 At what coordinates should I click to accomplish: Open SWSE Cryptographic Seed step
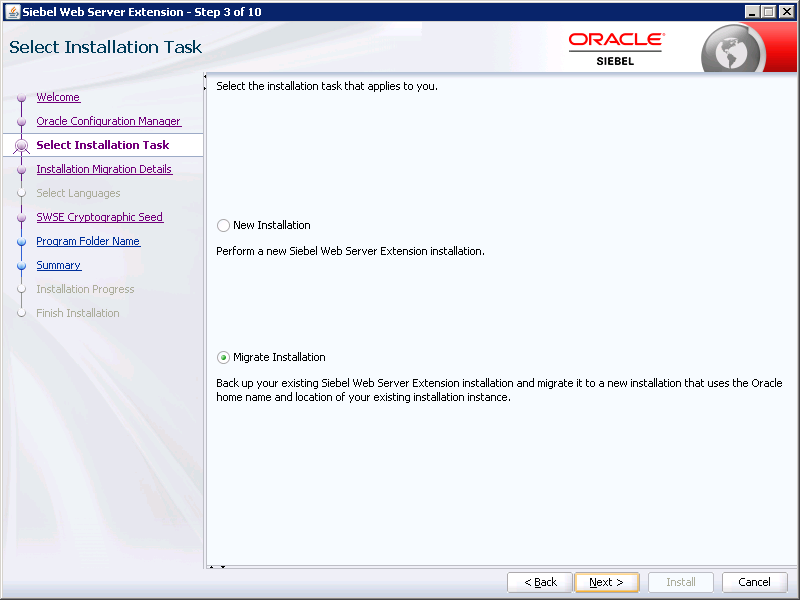pyautogui.click(x=99, y=217)
